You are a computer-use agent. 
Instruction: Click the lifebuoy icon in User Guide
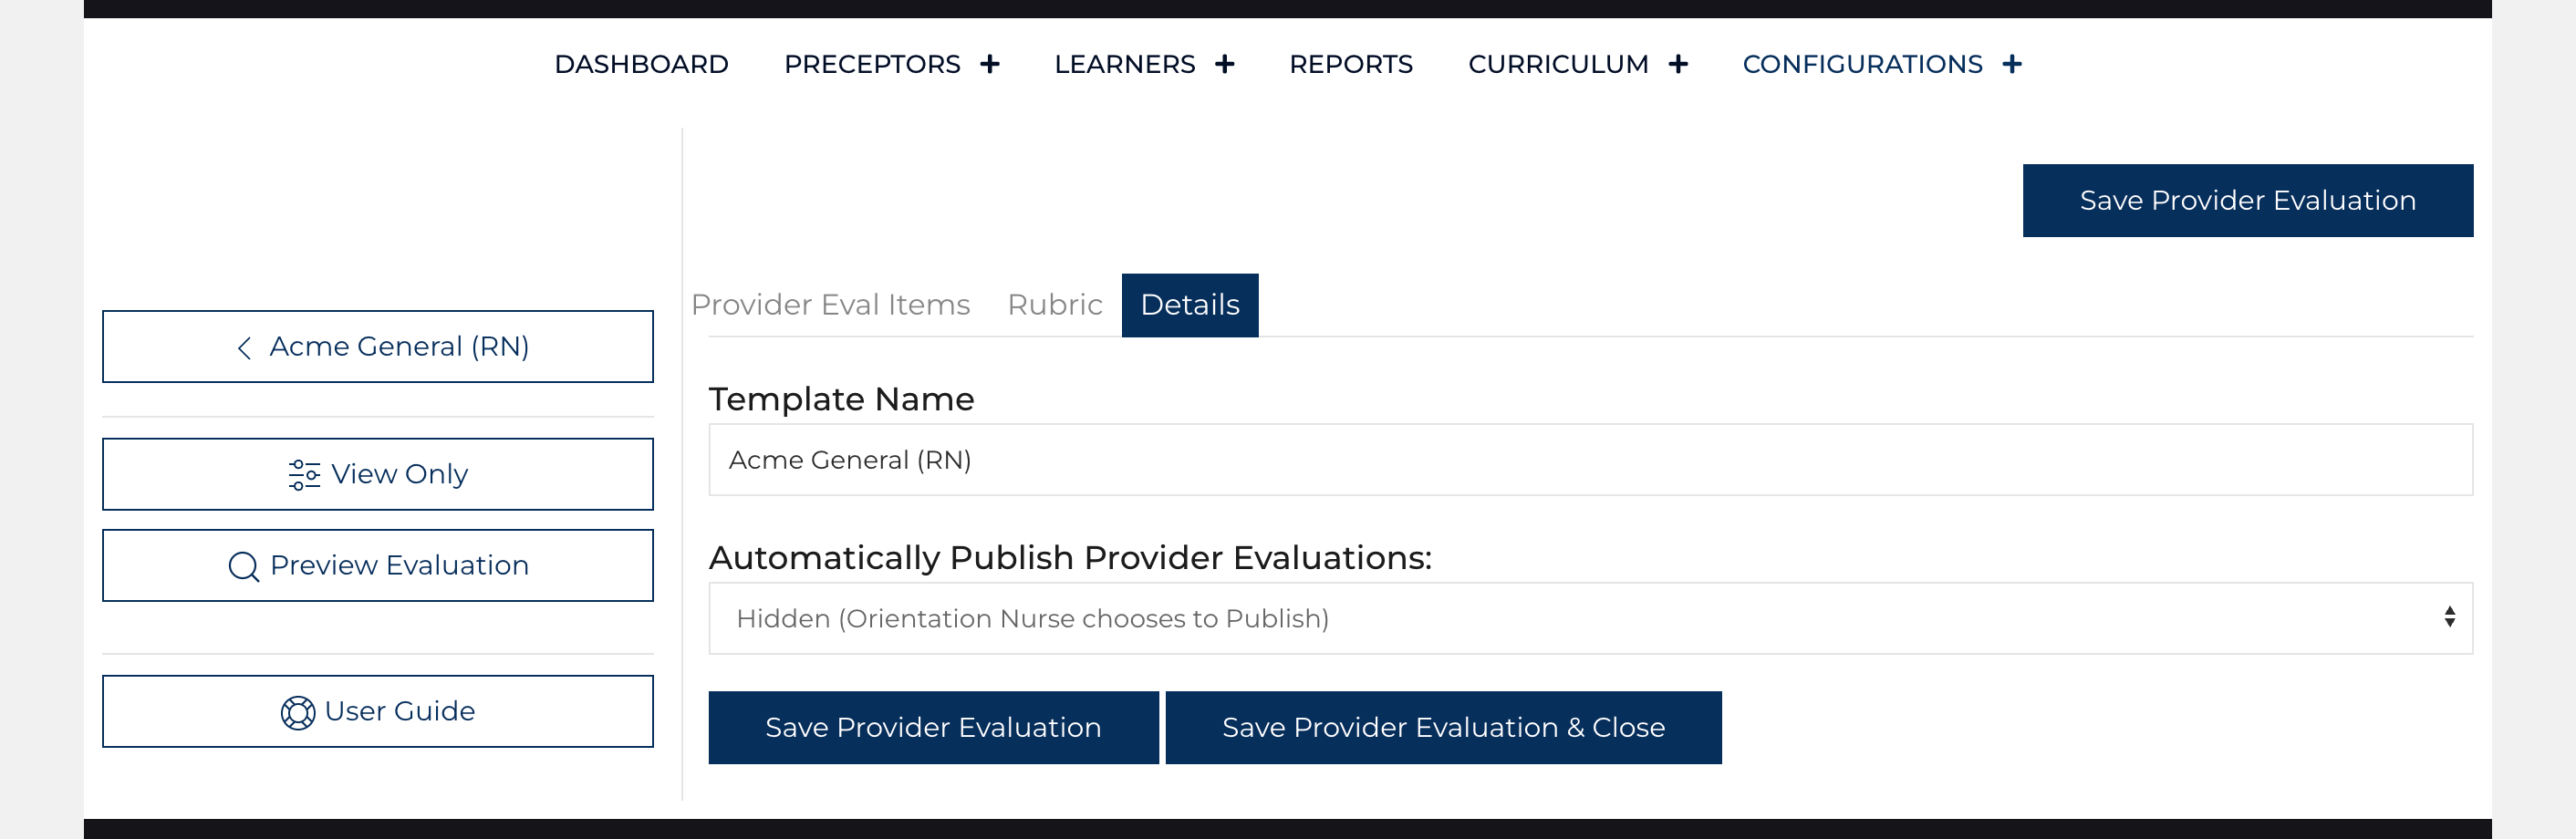pyautogui.click(x=297, y=712)
